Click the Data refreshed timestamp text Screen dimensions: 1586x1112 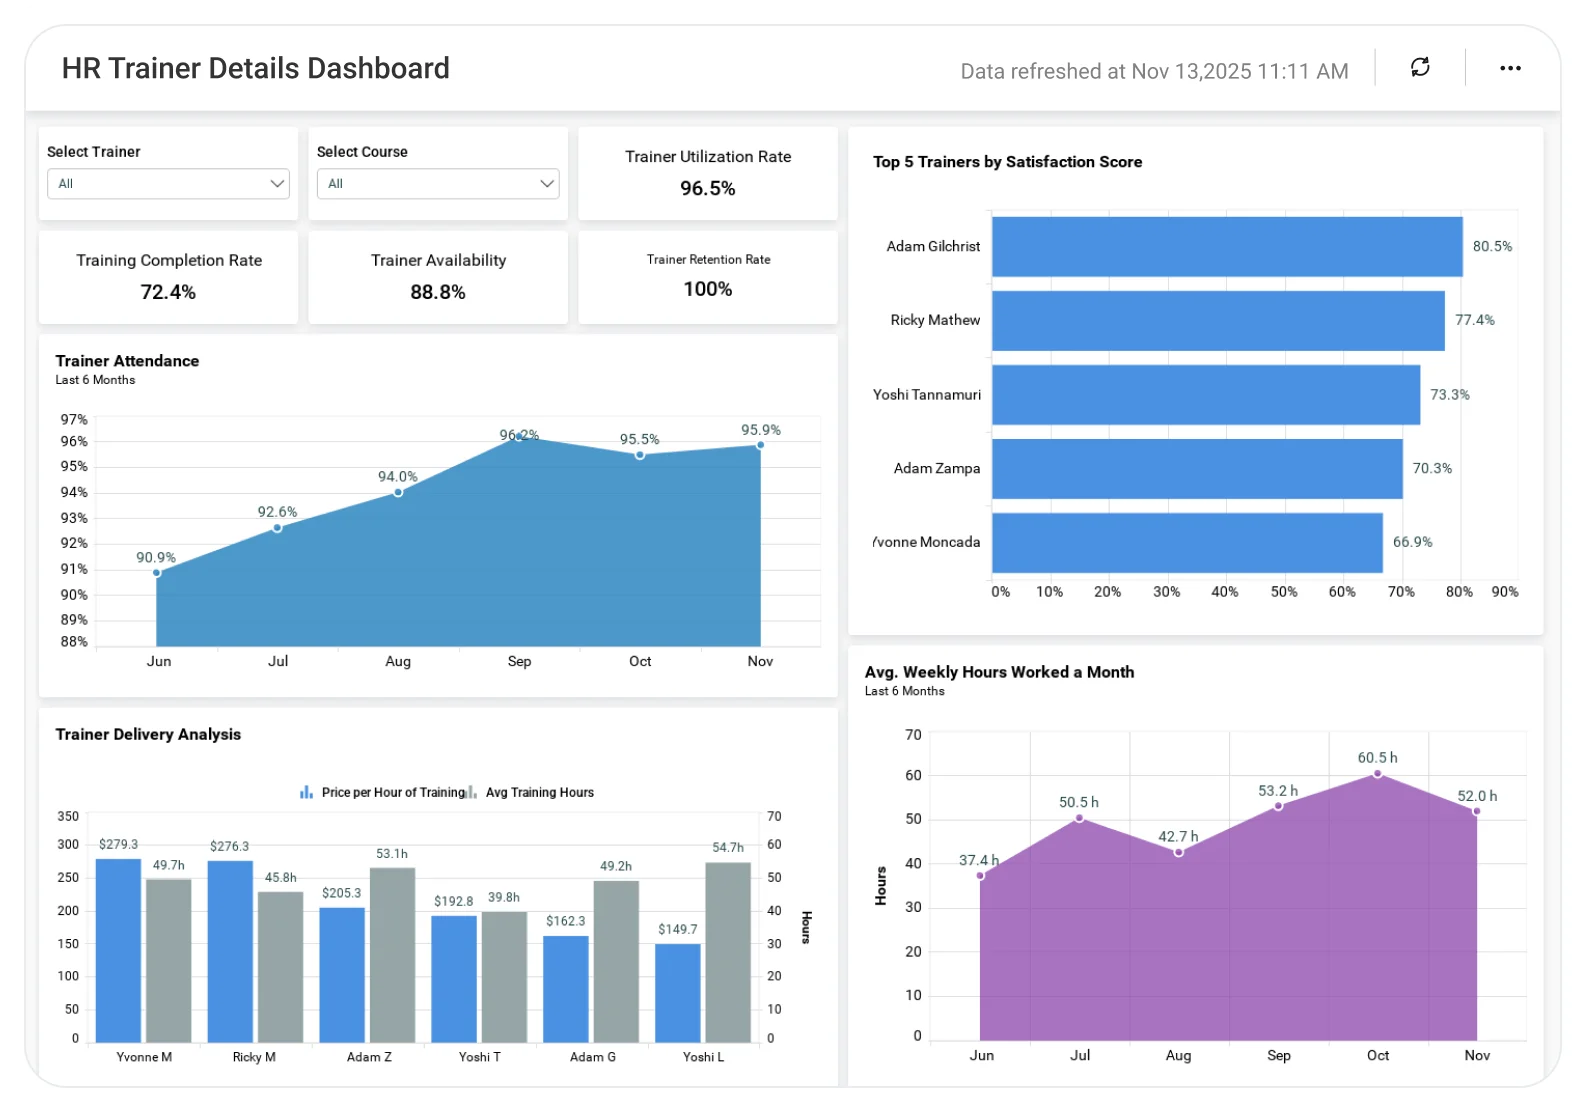(1154, 71)
